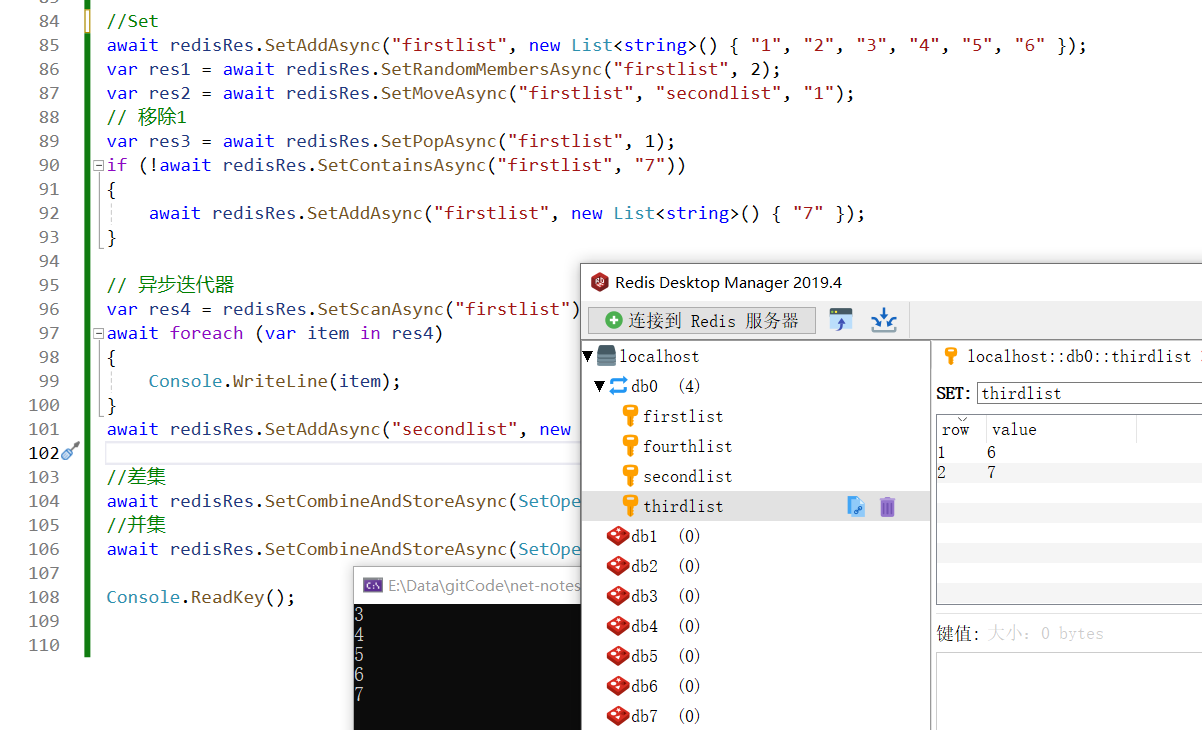Screen dimensions: 1202x730
Task: Select the firstlist key icon
Action: (630, 416)
